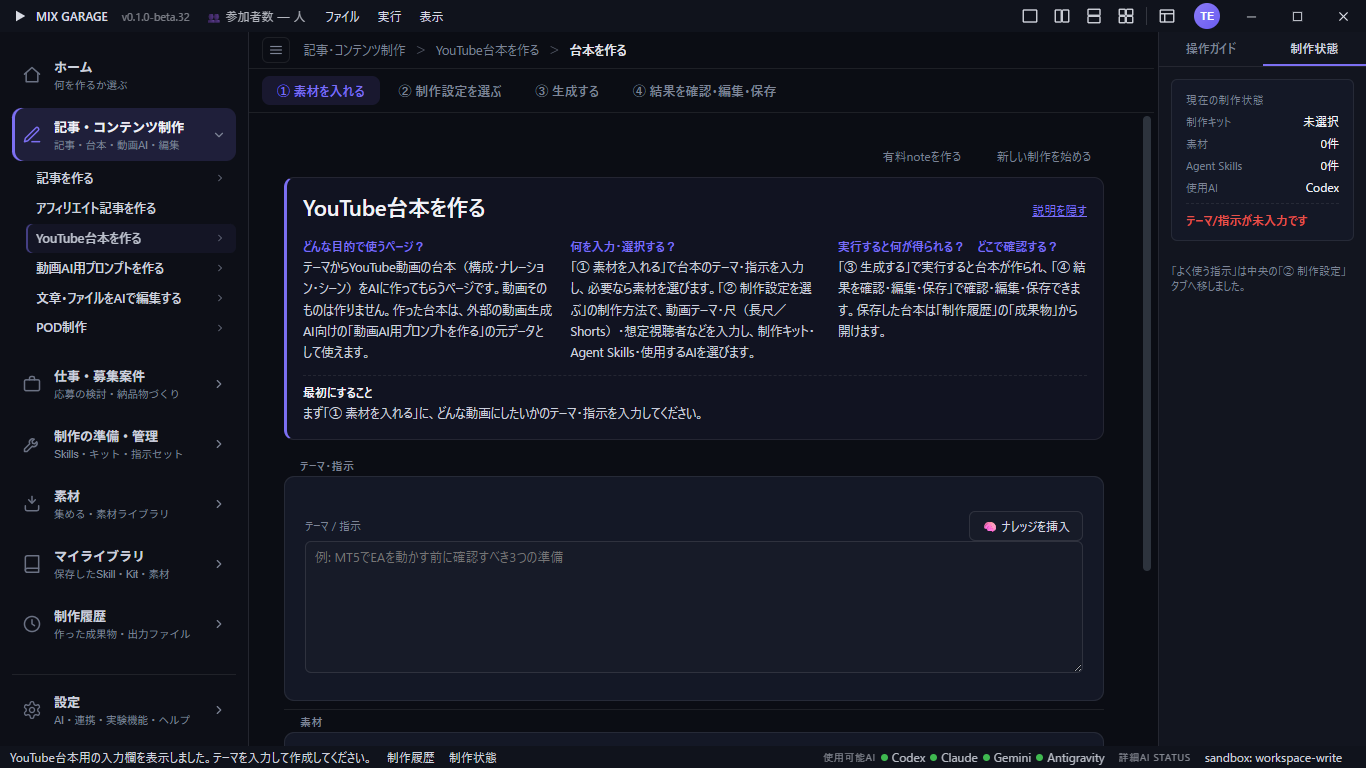Image resolution: width=1366 pixels, height=768 pixels.
Task: Click the gear icon for 設定
Action: point(32,710)
